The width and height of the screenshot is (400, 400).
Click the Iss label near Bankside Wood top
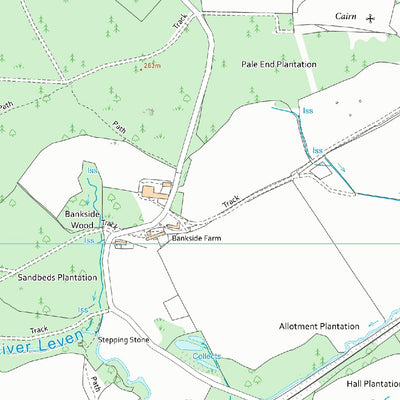(92, 171)
